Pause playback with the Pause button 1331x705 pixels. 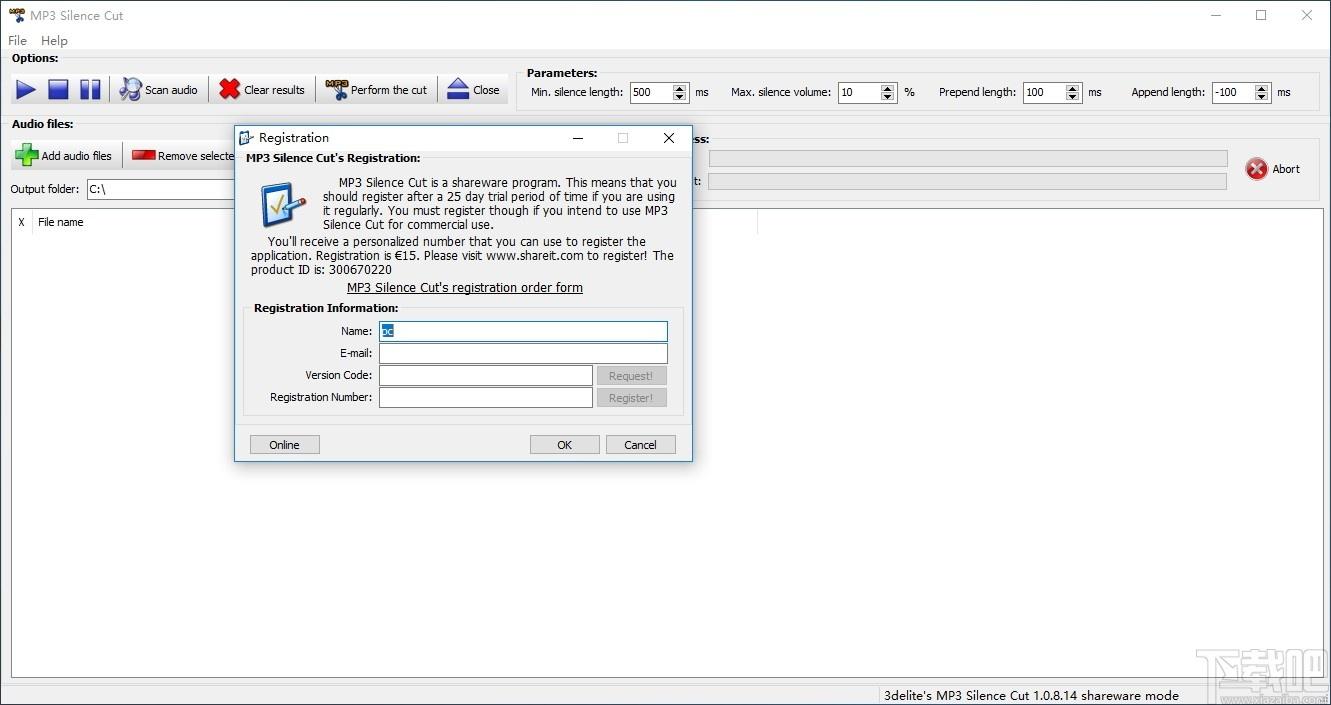pos(90,90)
